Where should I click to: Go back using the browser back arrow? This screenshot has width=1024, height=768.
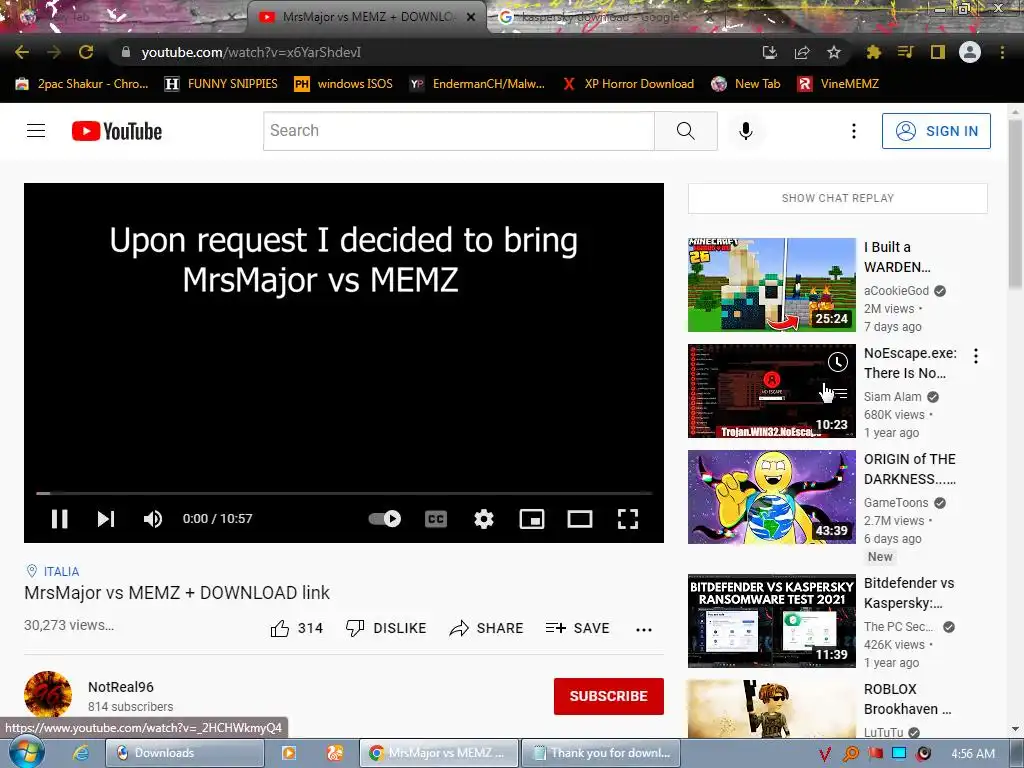[x=22, y=52]
